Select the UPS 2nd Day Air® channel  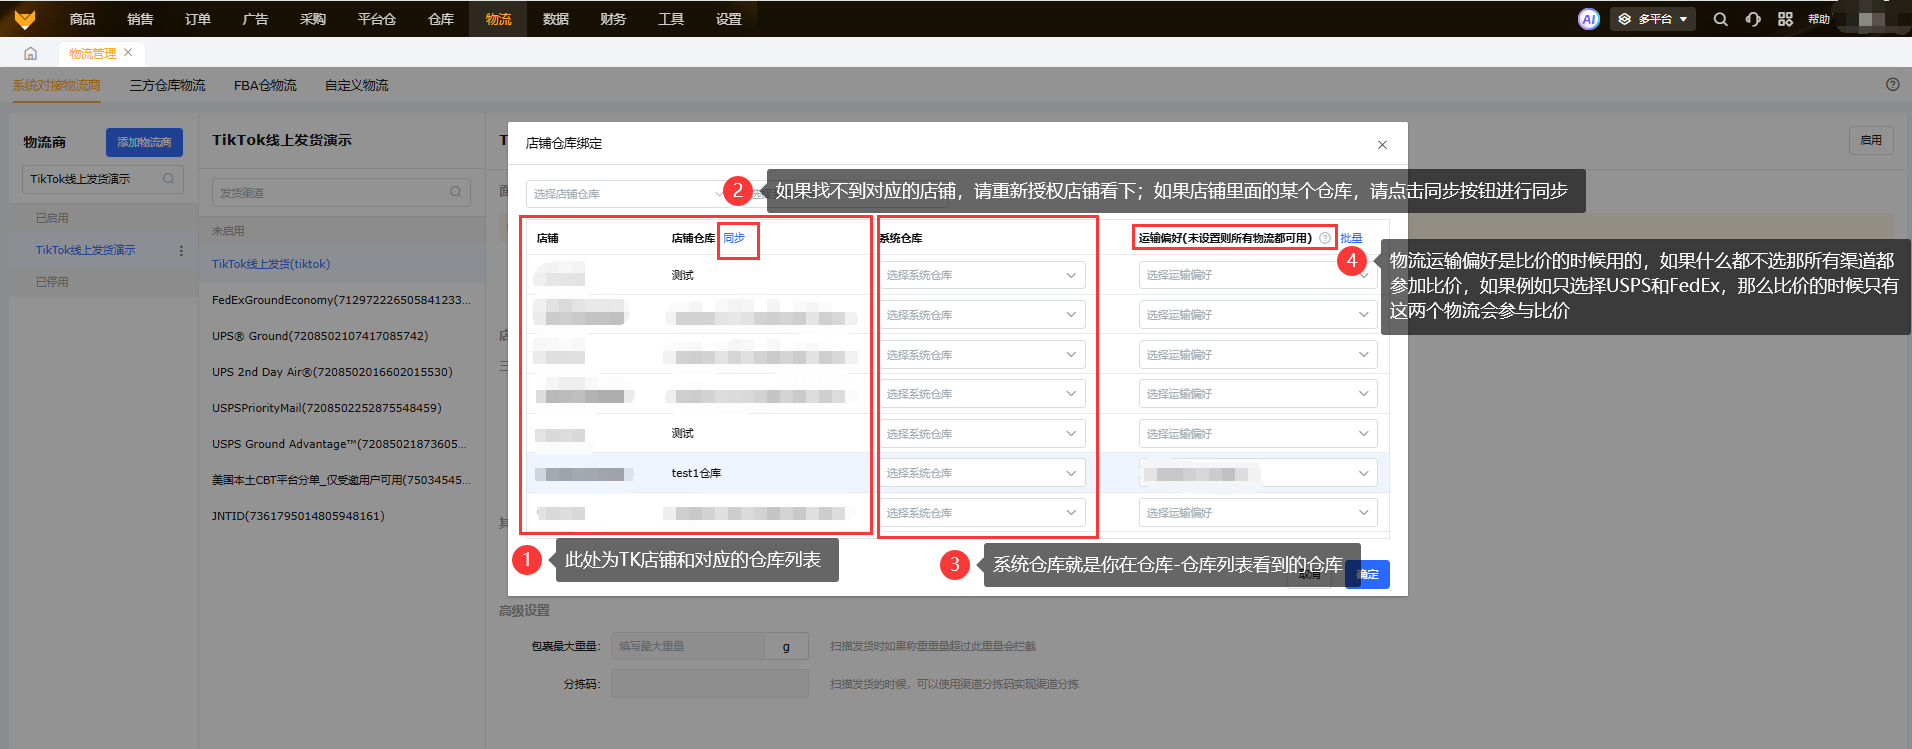[332, 372]
